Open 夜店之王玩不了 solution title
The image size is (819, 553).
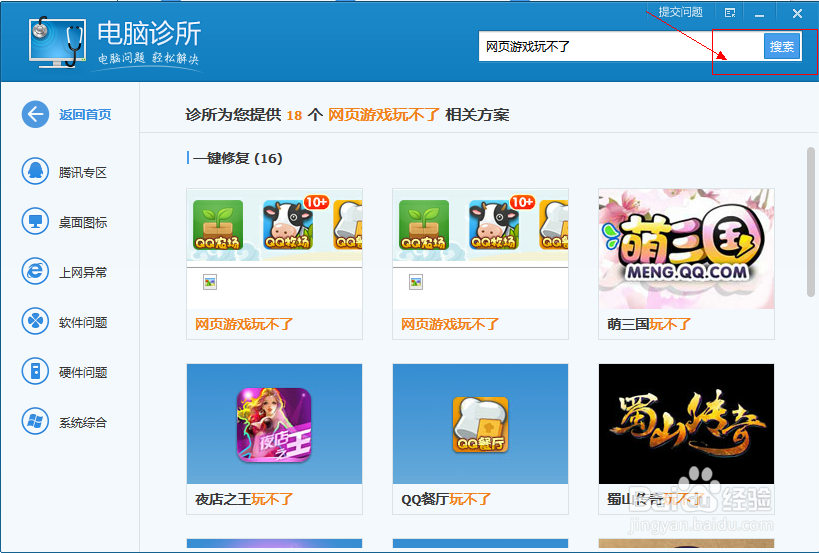244,499
